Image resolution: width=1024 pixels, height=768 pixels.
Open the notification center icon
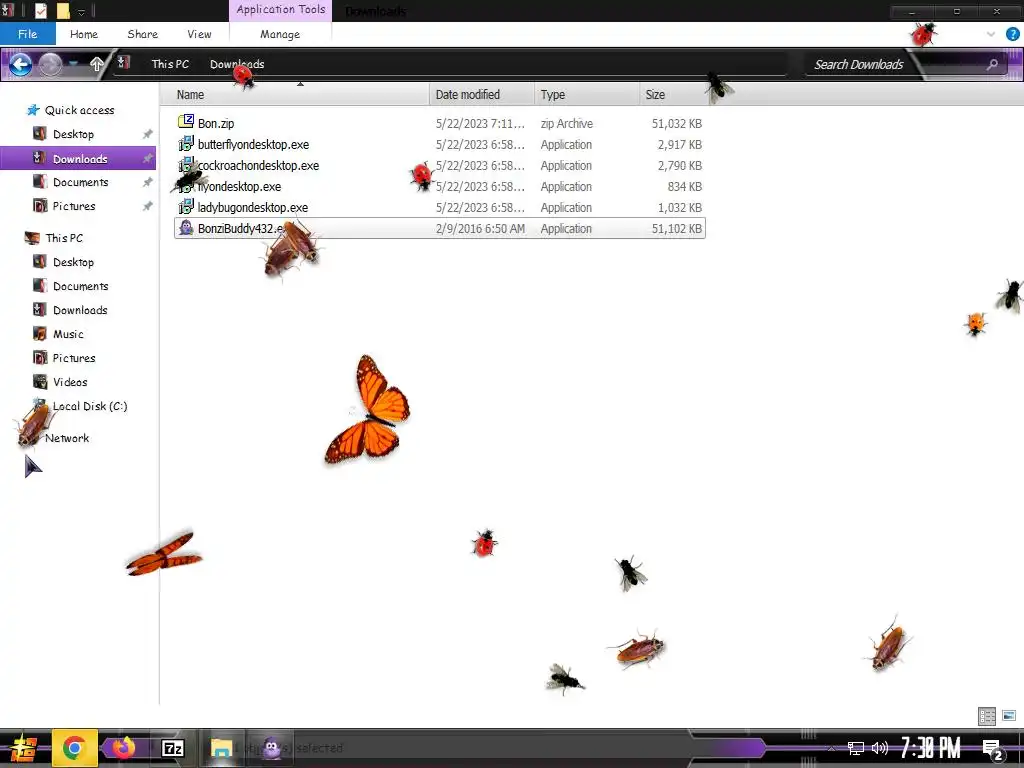pyautogui.click(x=993, y=749)
